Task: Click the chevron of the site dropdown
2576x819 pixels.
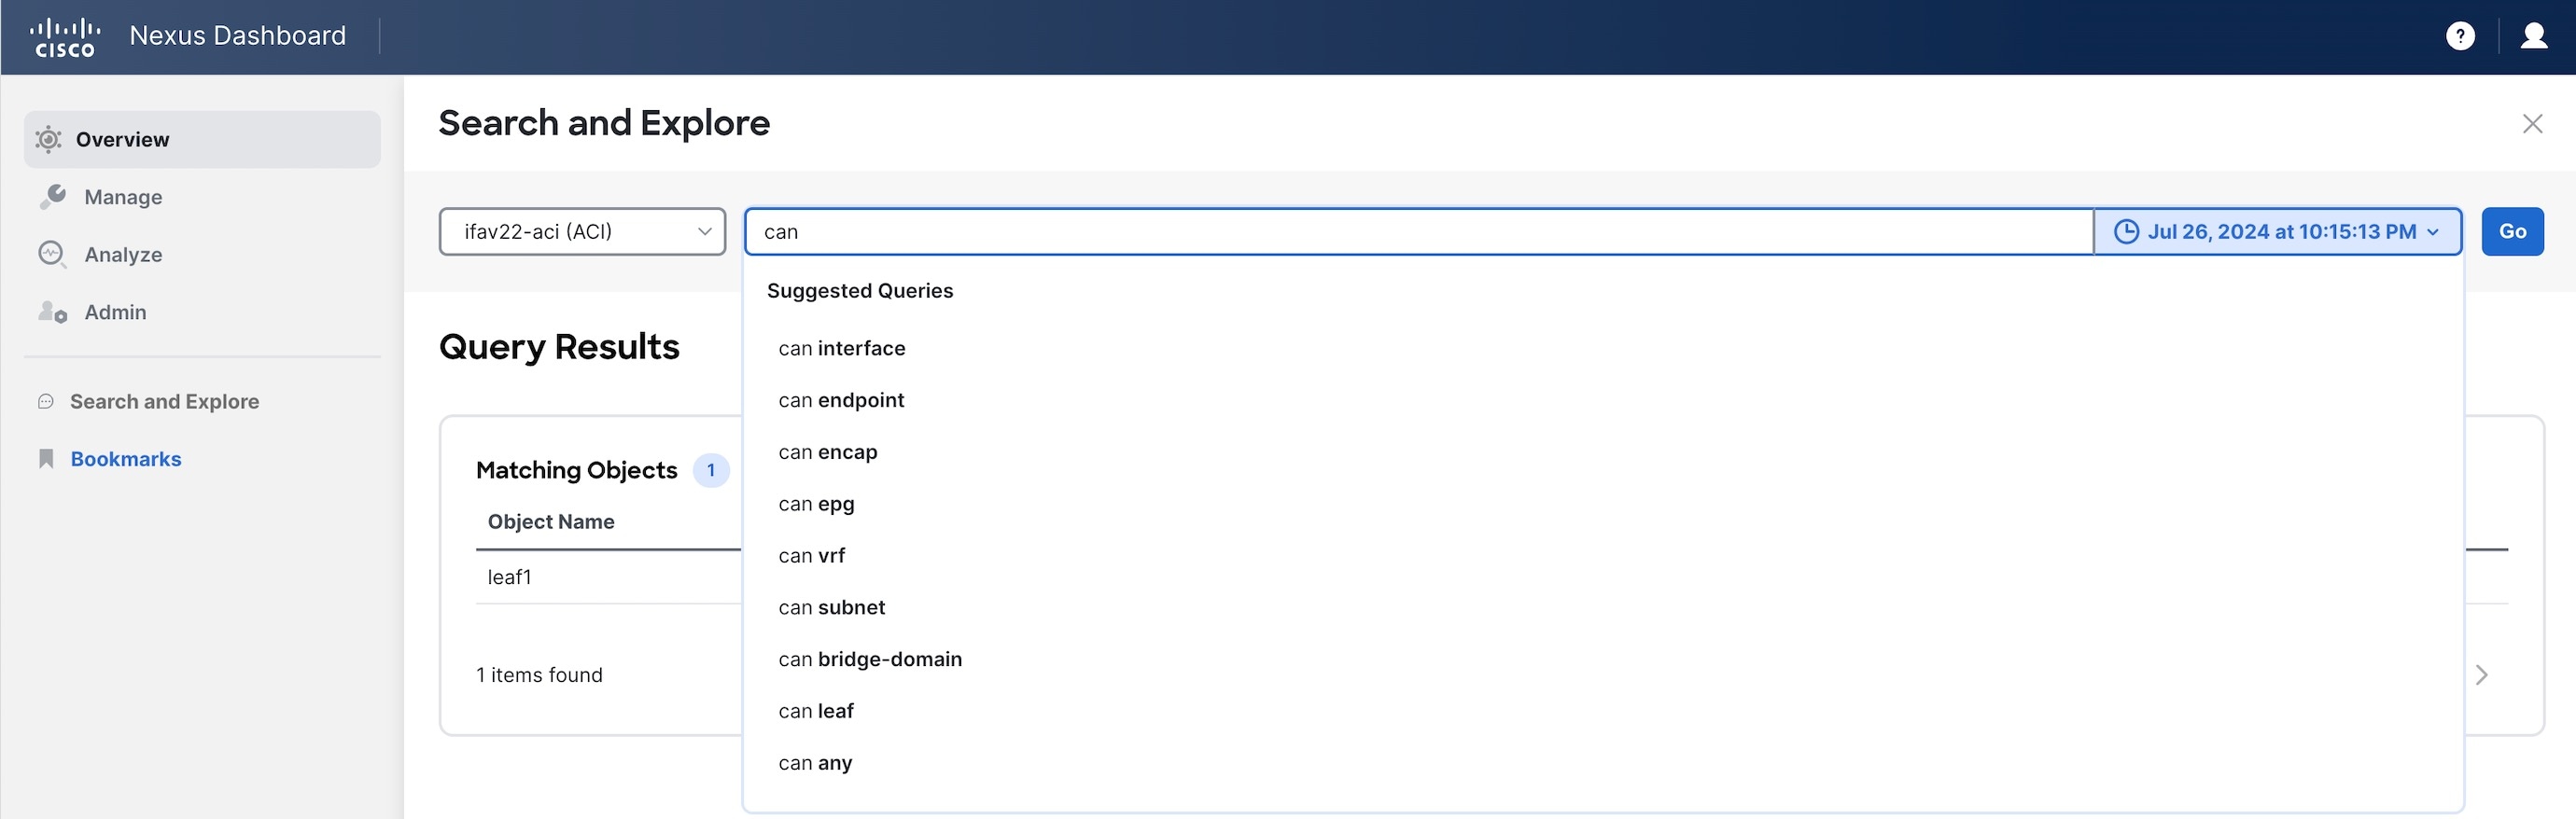Action: tap(704, 232)
